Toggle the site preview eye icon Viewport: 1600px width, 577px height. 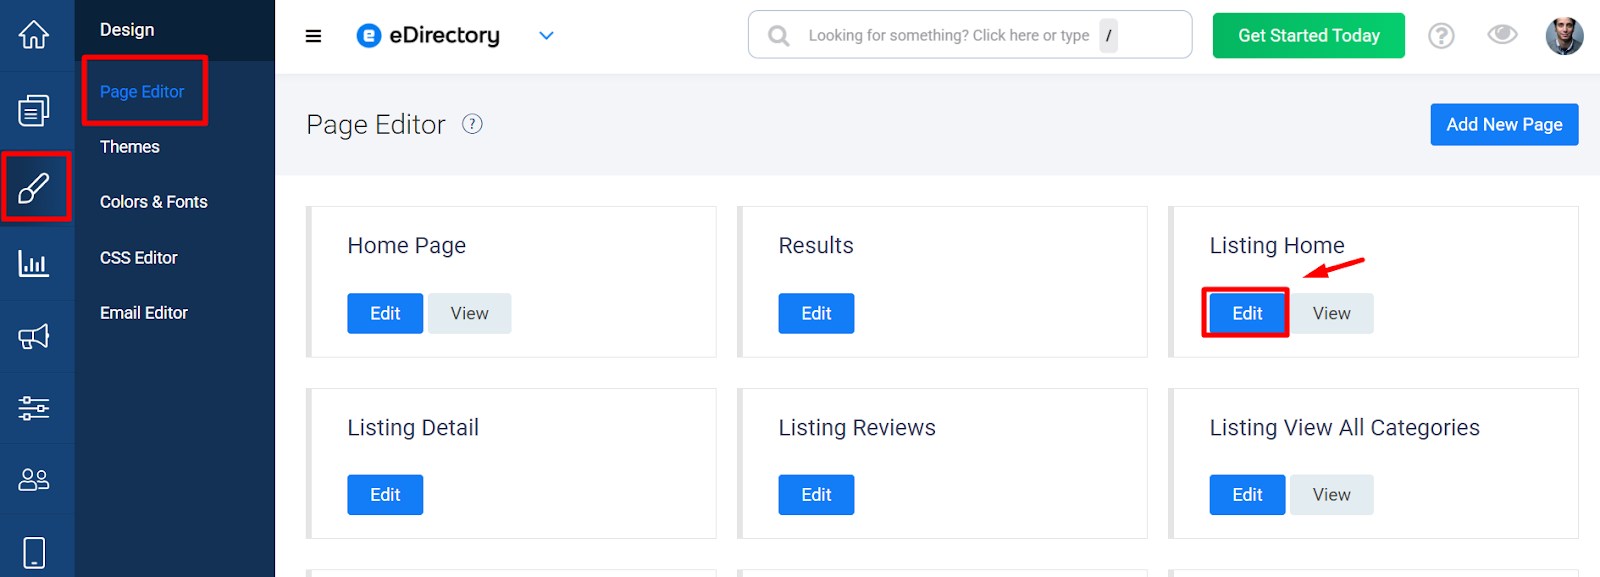pos(1502,35)
